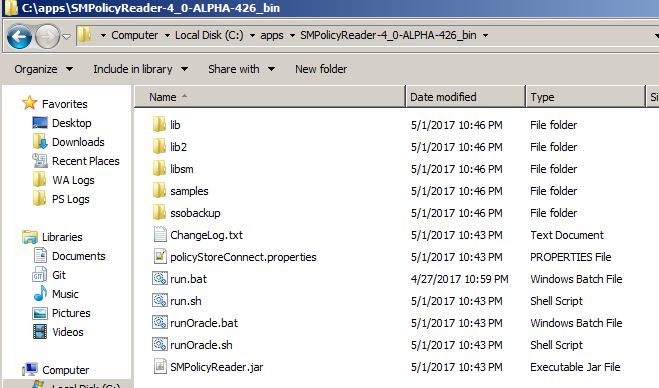Image resolution: width=659 pixels, height=388 pixels.
Task: Select the lib2 folder icon
Action: (159, 146)
